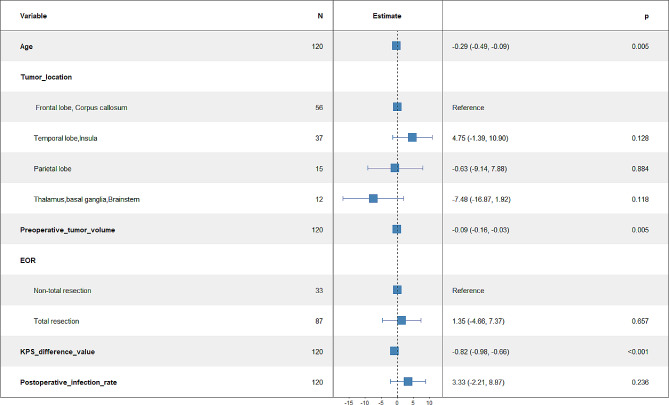Click the Frontal lobe, Corpus callosum reference marker

tap(397, 107)
